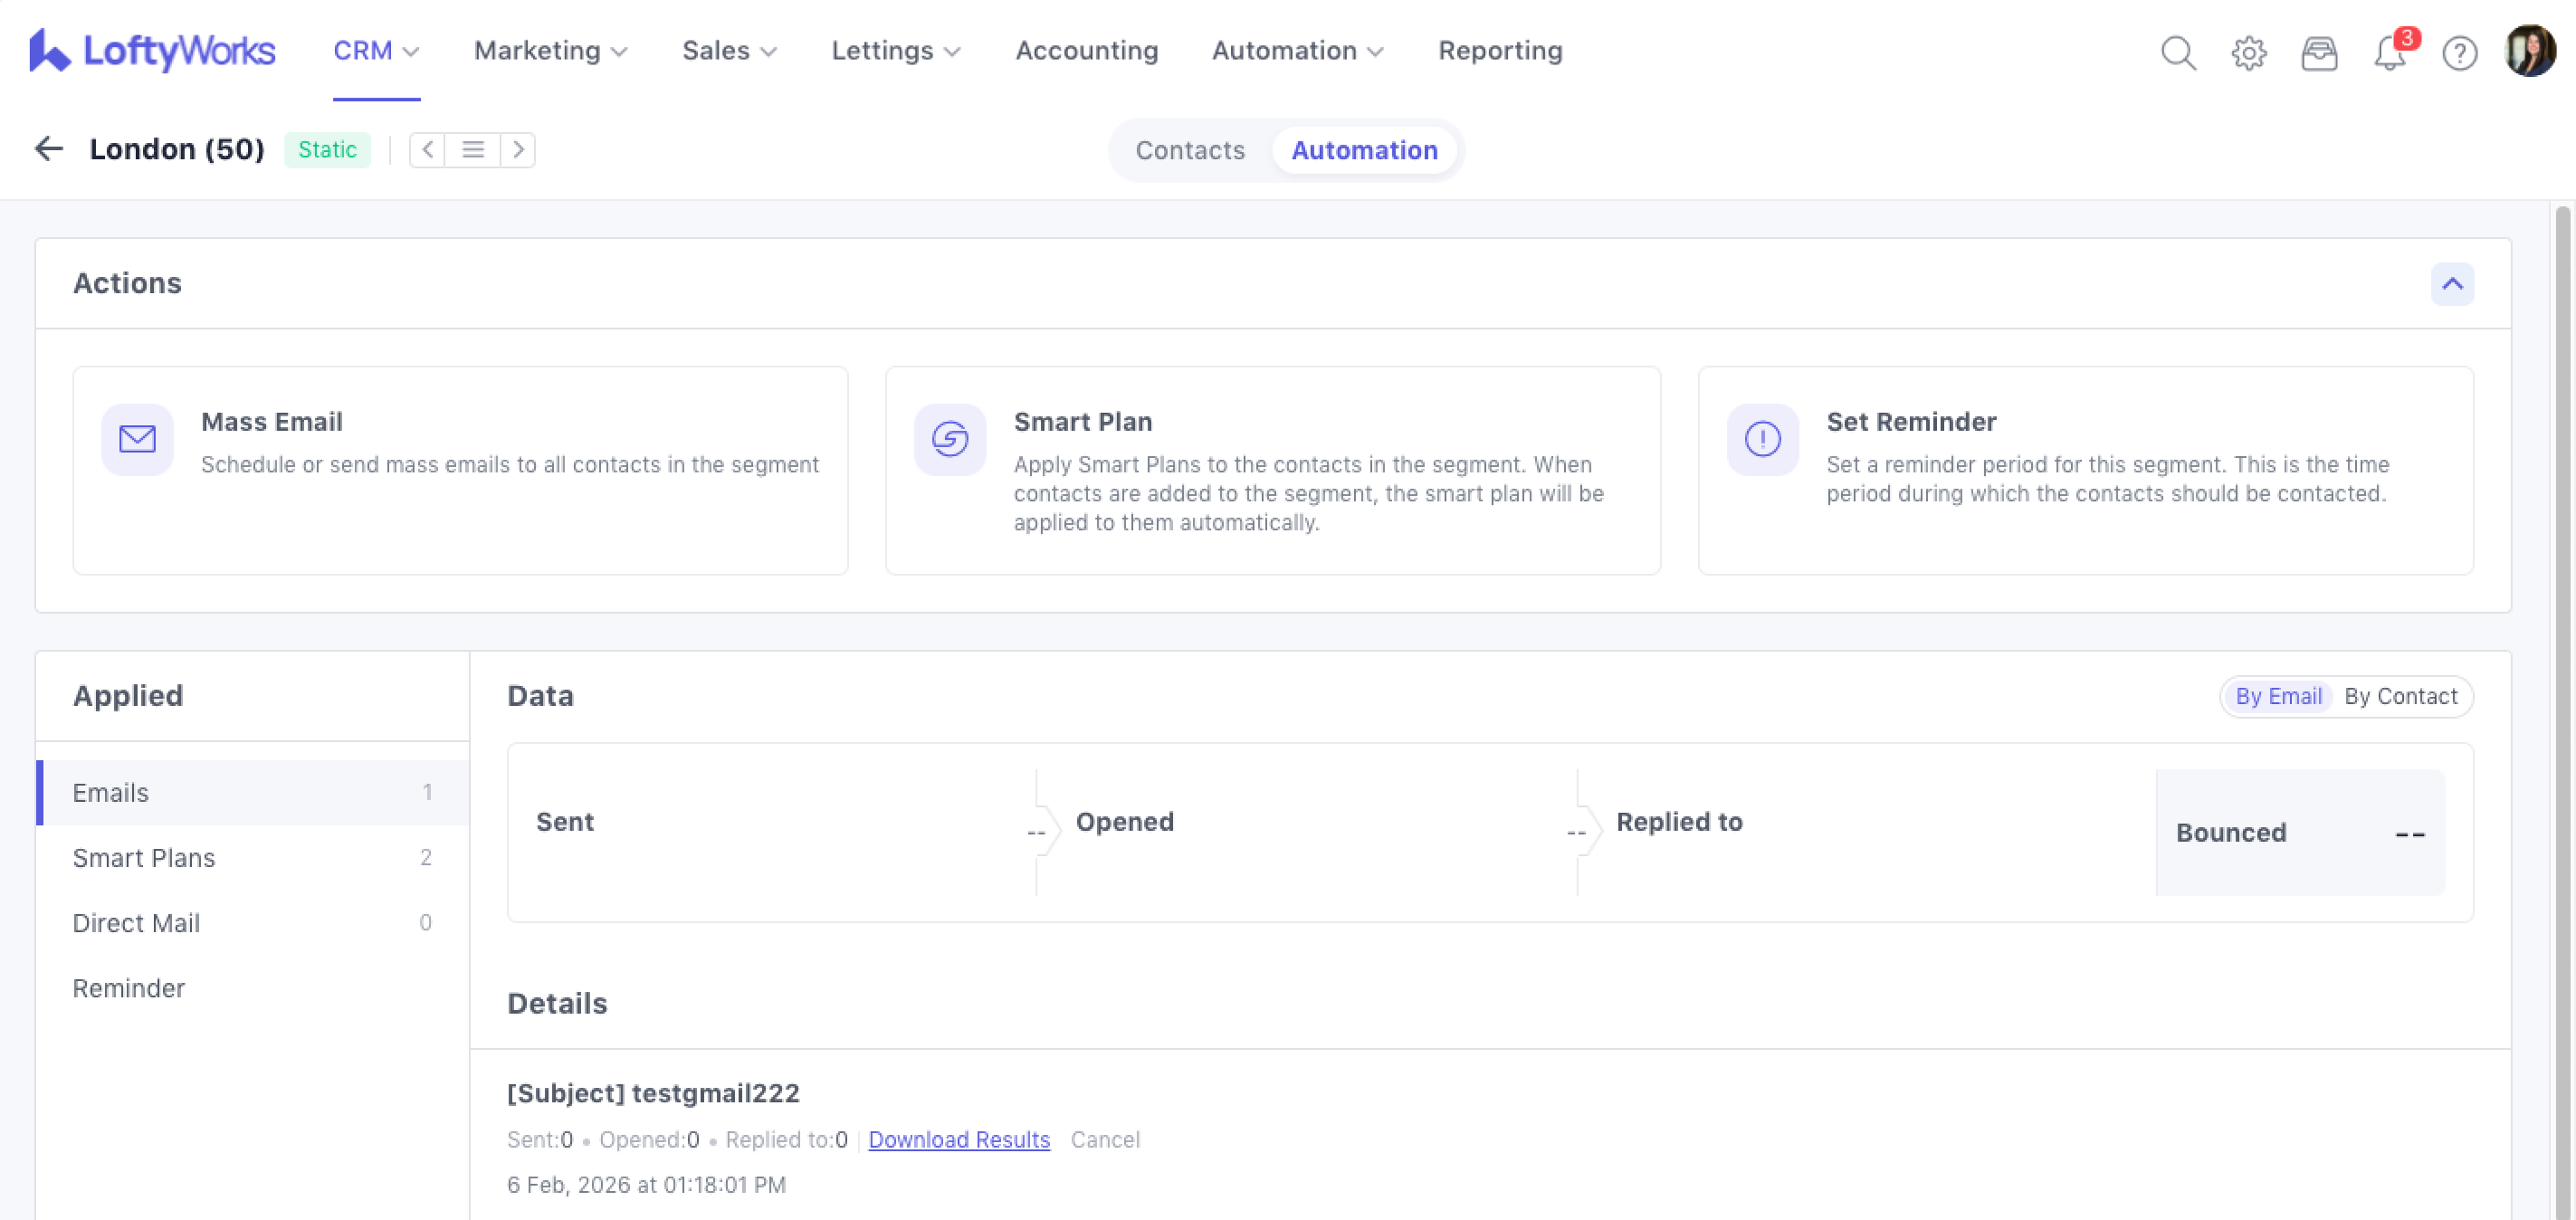Switch data view to By Contact

point(2400,696)
